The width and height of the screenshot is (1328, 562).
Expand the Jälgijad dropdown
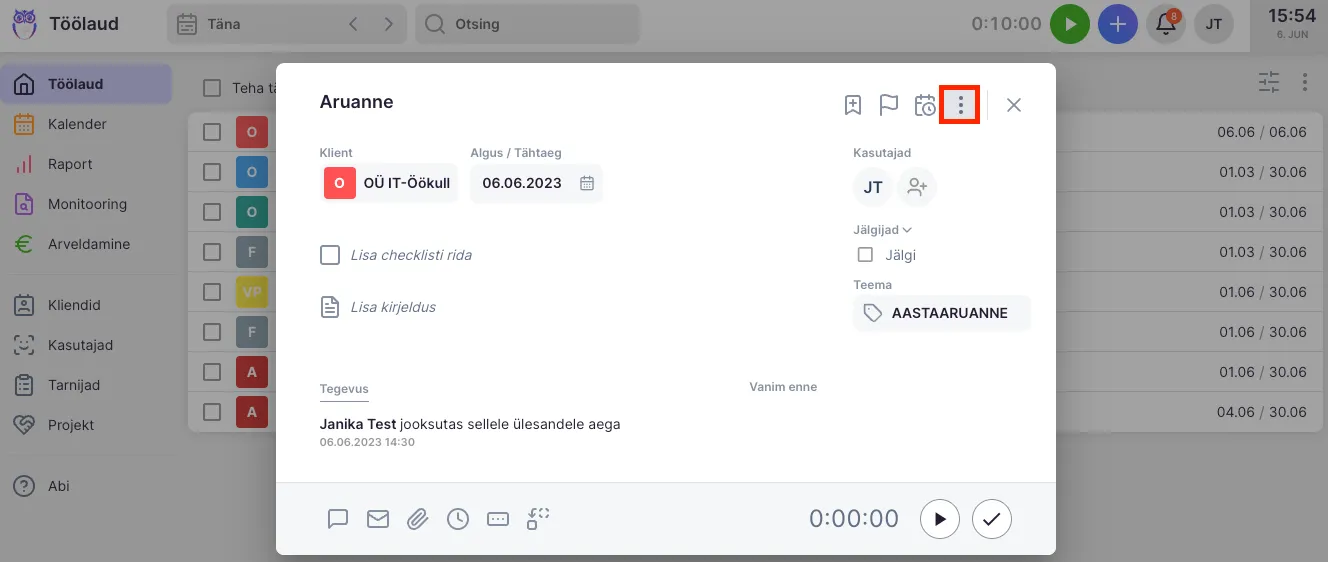(x=882, y=230)
